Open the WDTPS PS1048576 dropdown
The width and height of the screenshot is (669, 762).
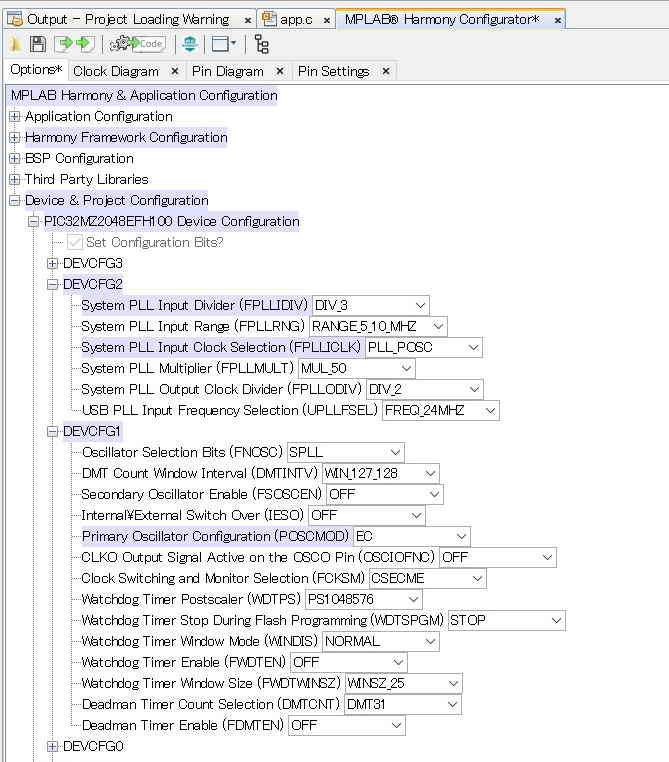click(x=364, y=599)
